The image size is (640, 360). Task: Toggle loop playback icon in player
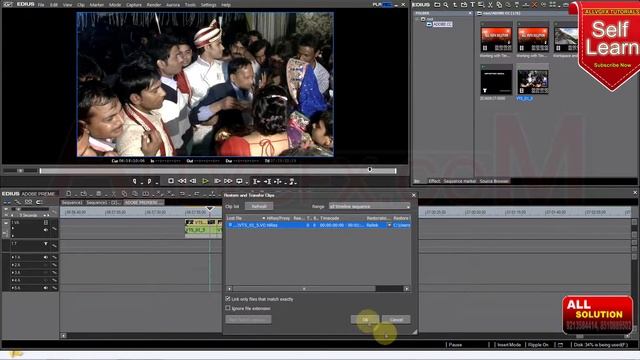coord(239,181)
